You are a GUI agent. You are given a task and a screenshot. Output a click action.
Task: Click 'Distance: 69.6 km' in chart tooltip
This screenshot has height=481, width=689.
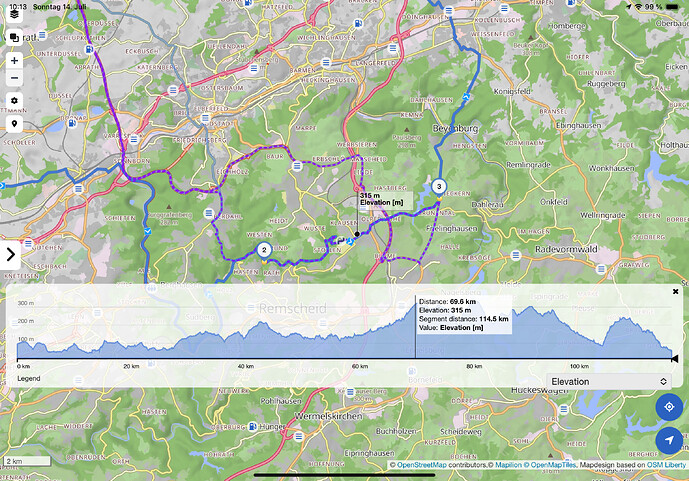[447, 302]
